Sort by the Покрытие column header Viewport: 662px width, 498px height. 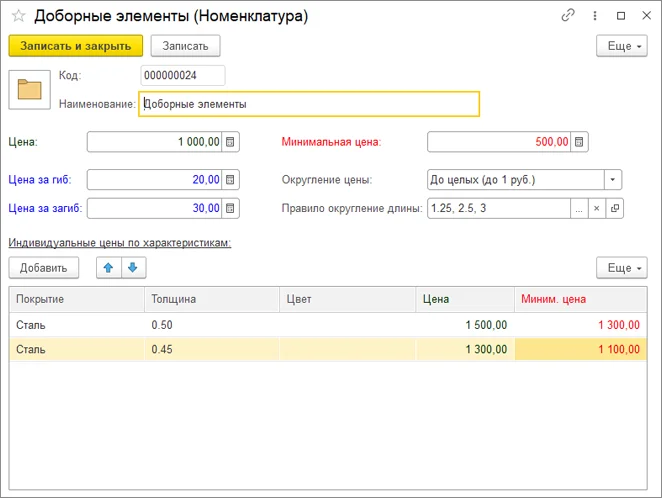point(77,299)
